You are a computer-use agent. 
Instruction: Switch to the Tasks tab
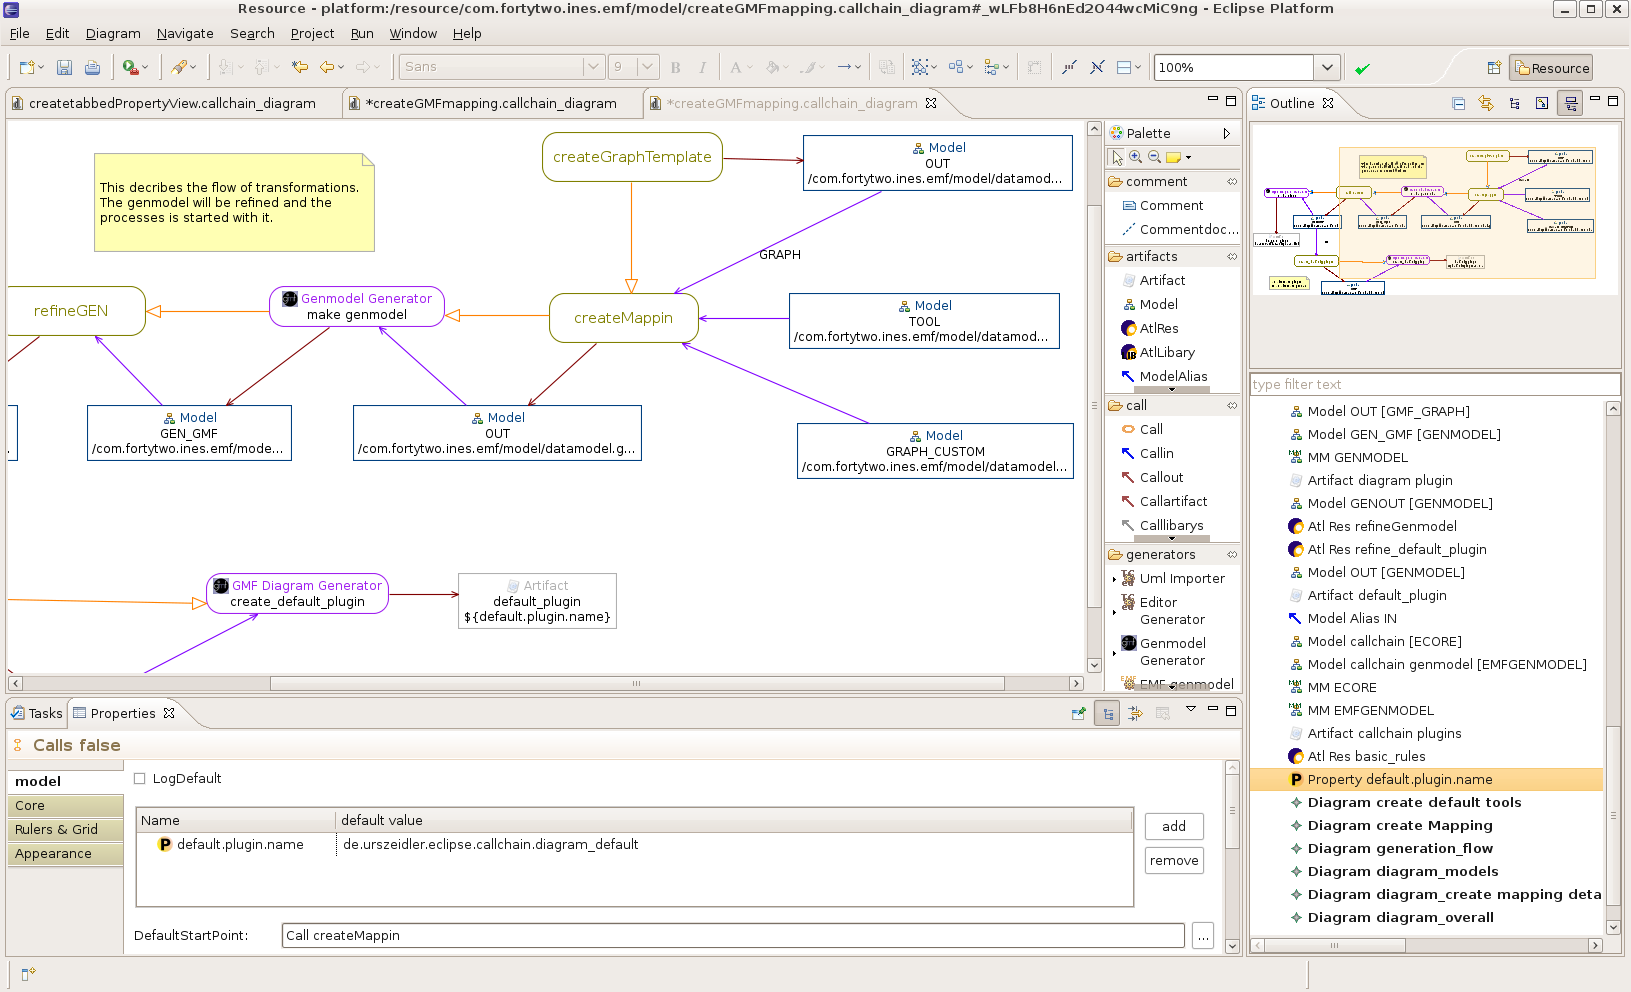(x=37, y=713)
